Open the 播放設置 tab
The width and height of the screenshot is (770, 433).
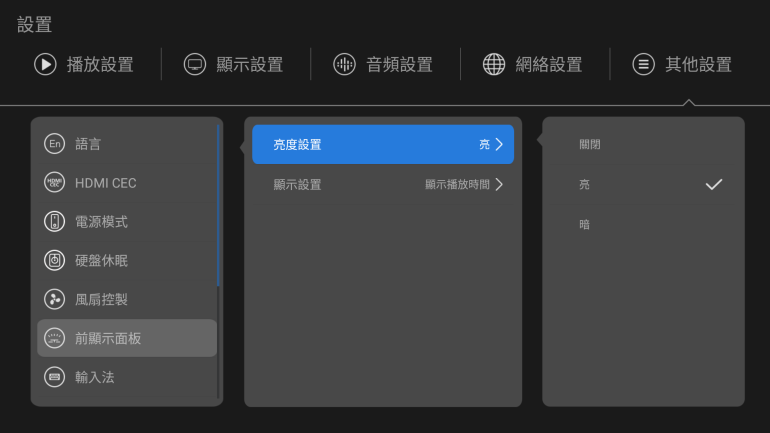click(84, 64)
